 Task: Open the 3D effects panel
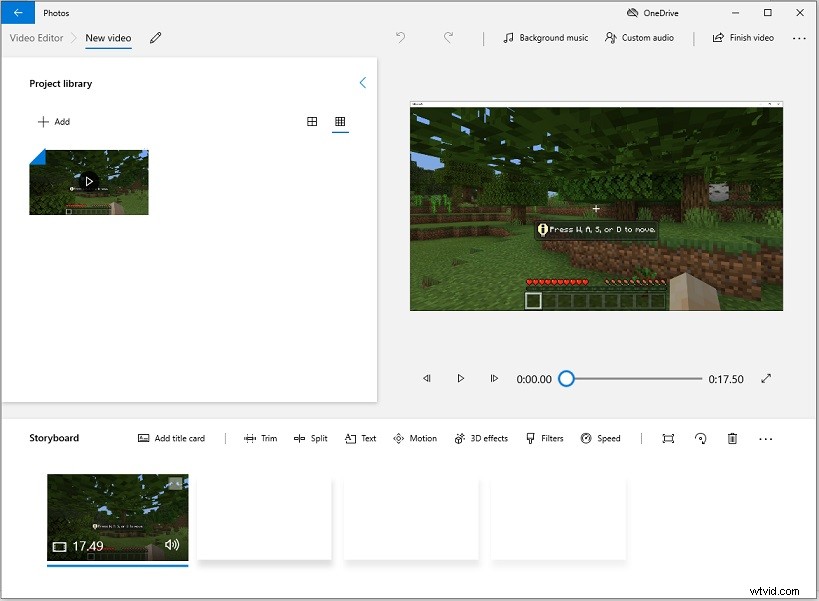pos(480,438)
